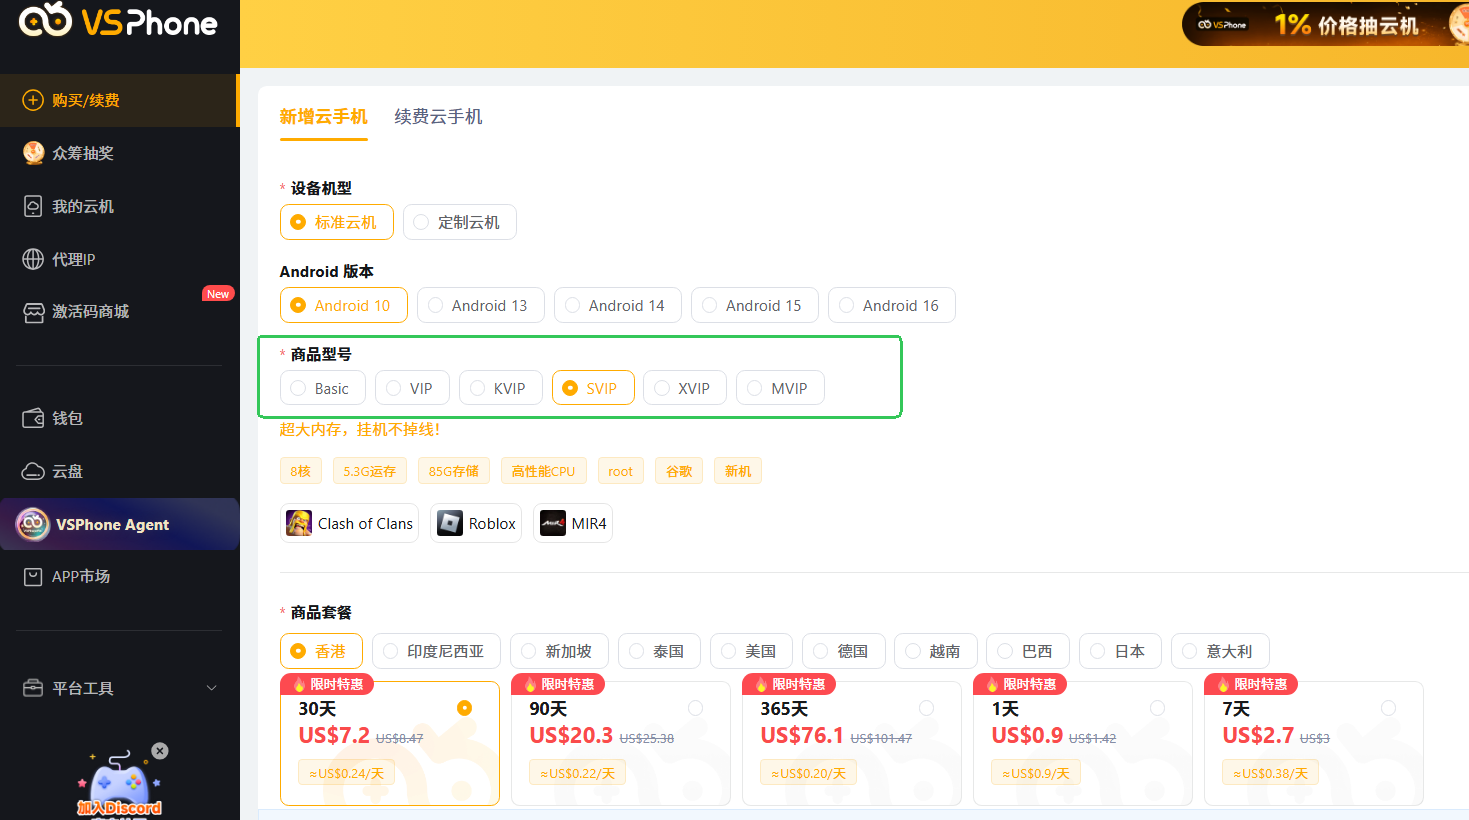
Task: Switch to the renew cloud phone tab
Action: (x=438, y=117)
